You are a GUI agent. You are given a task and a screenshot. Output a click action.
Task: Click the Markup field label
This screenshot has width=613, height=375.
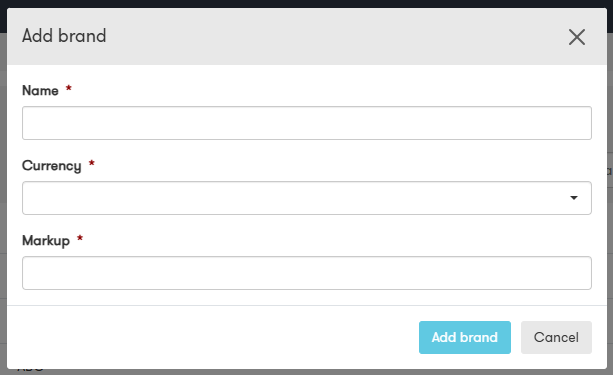(x=46, y=241)
